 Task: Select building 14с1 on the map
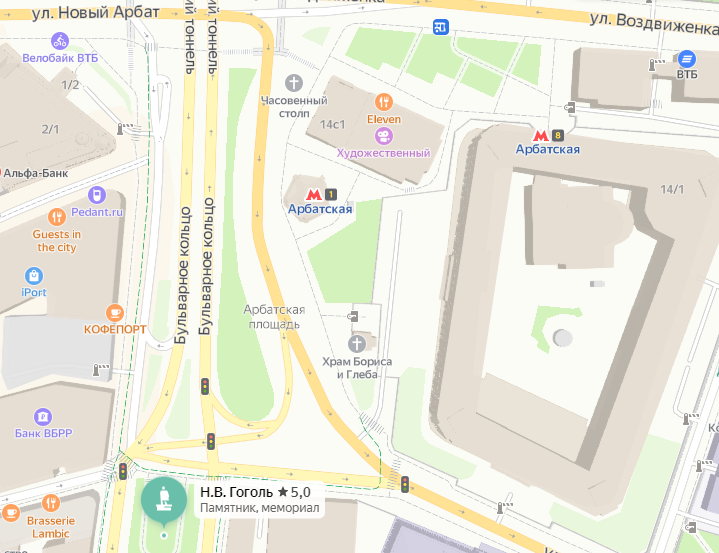click(x=332, y=124)
